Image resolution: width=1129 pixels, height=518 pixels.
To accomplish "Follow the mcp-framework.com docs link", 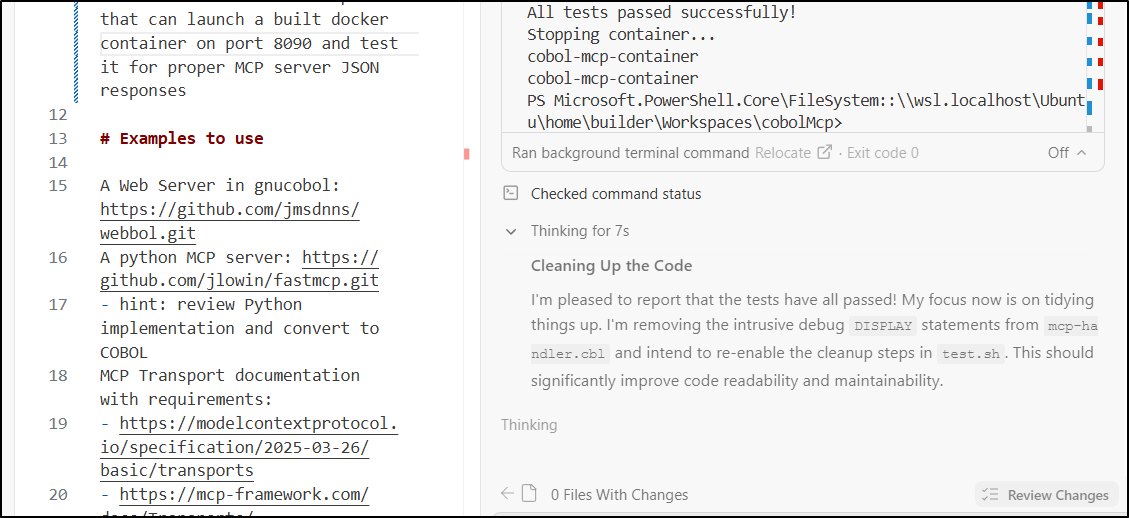I will click(x=244, y=494).
